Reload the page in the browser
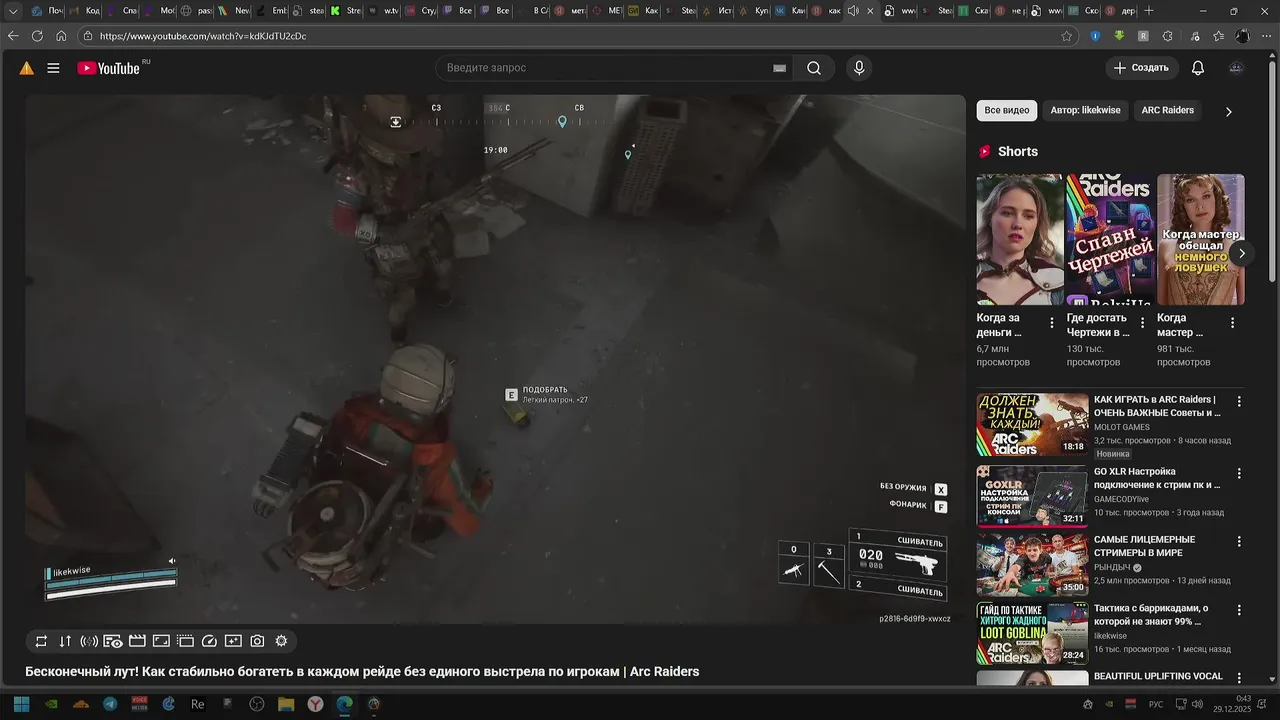The image size is (1280, 720). pos(37,36)
